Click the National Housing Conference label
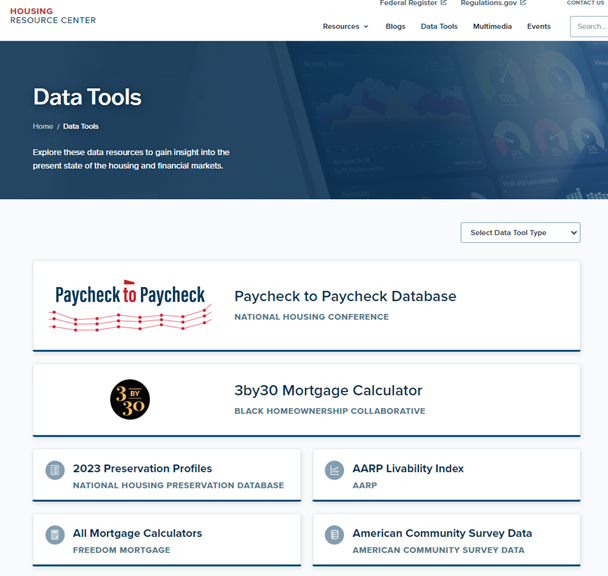 tap(311, 317)
